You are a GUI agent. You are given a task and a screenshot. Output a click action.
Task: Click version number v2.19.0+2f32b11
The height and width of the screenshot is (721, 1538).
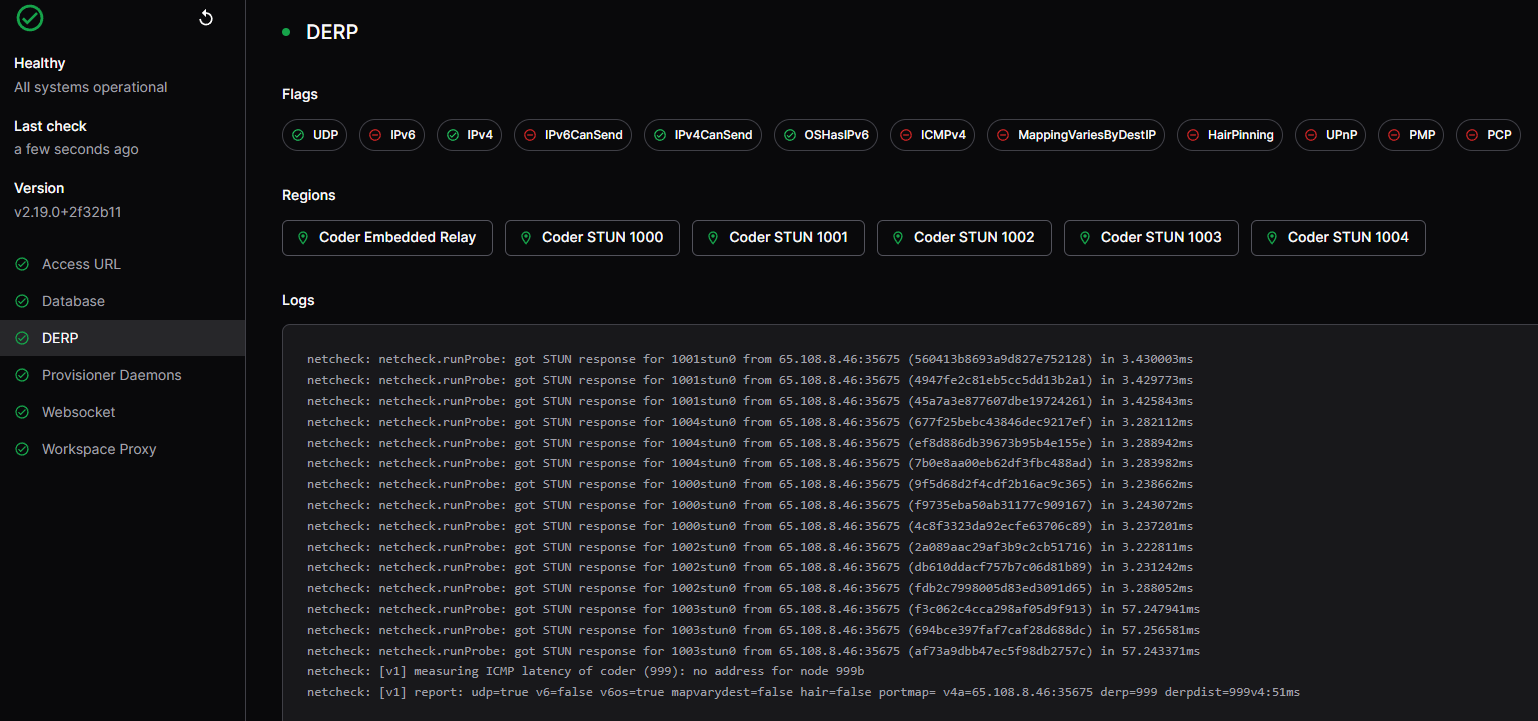tap(68, 212)
